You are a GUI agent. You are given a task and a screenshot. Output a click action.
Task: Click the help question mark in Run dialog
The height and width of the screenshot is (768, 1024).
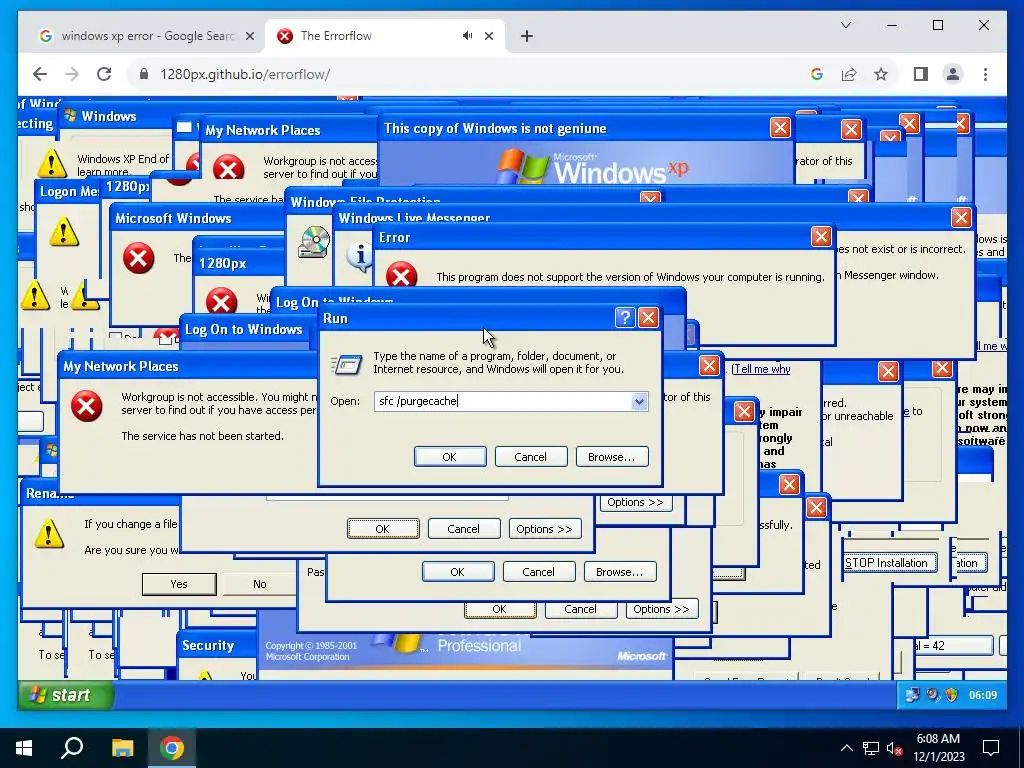(625, 317)
